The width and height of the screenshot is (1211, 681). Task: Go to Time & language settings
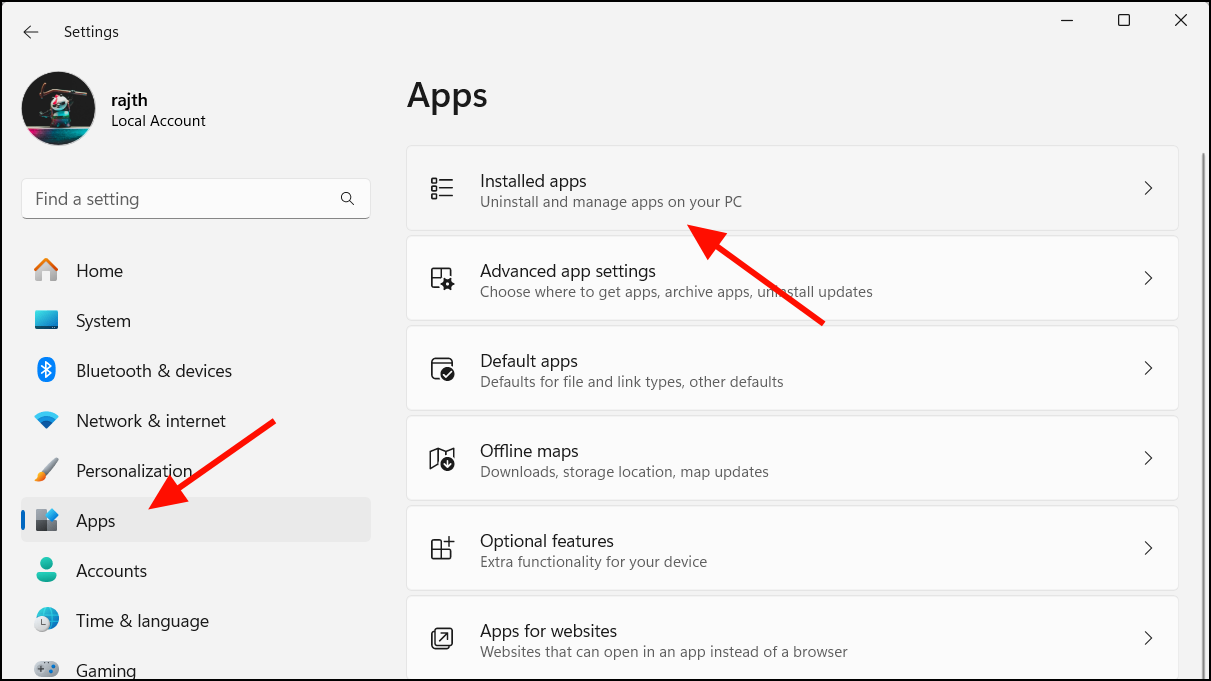(141, 620)
